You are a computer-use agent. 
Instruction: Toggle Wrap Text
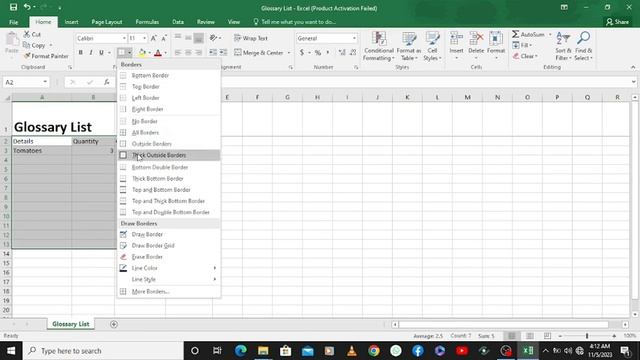(x=251, y=38)
